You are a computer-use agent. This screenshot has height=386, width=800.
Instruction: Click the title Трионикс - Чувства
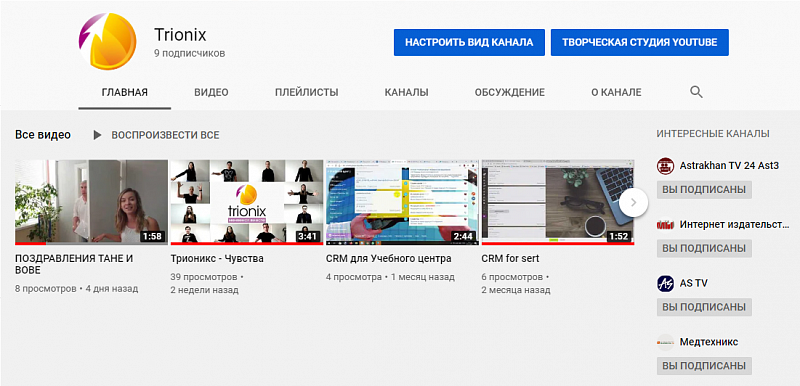tap(217, 259)
